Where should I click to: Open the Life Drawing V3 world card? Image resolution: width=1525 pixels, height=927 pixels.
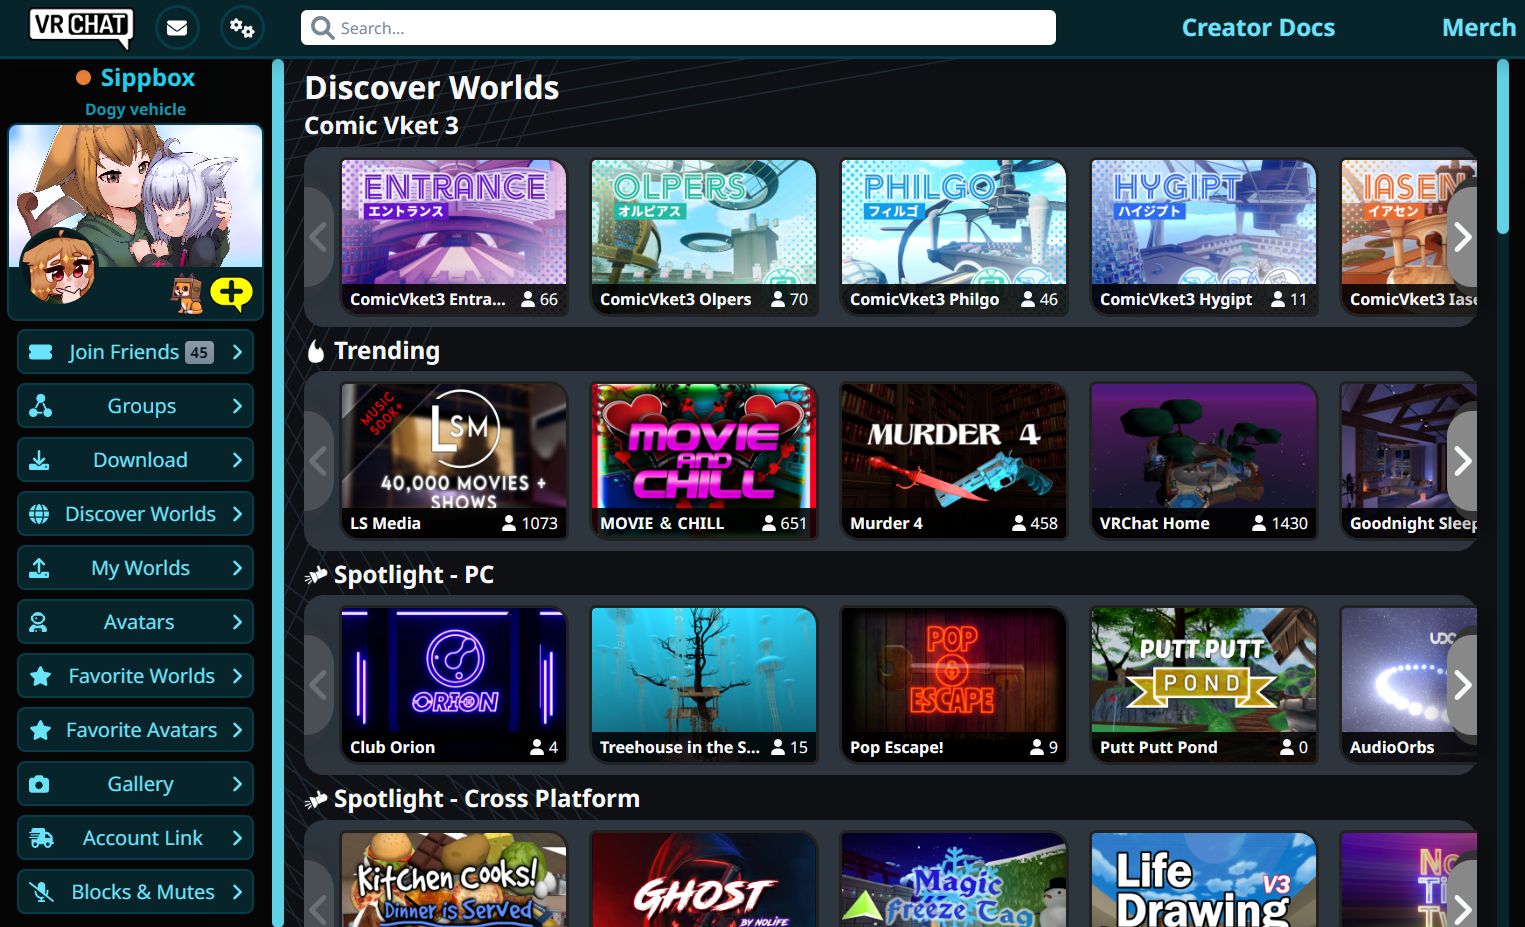pos(1204,879)
